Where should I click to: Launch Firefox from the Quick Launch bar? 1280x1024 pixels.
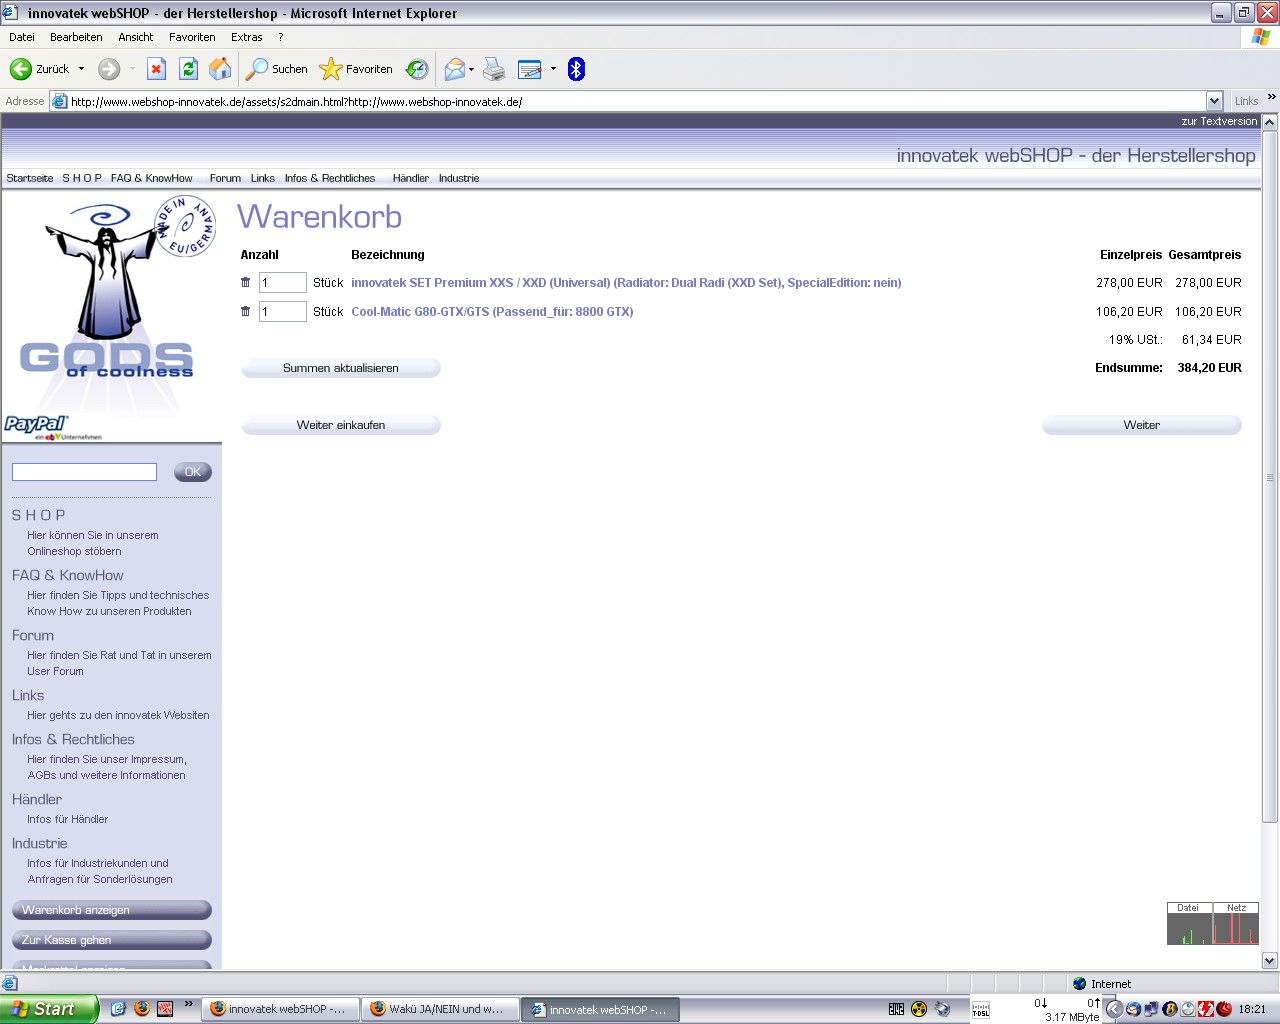(142, 1009)
